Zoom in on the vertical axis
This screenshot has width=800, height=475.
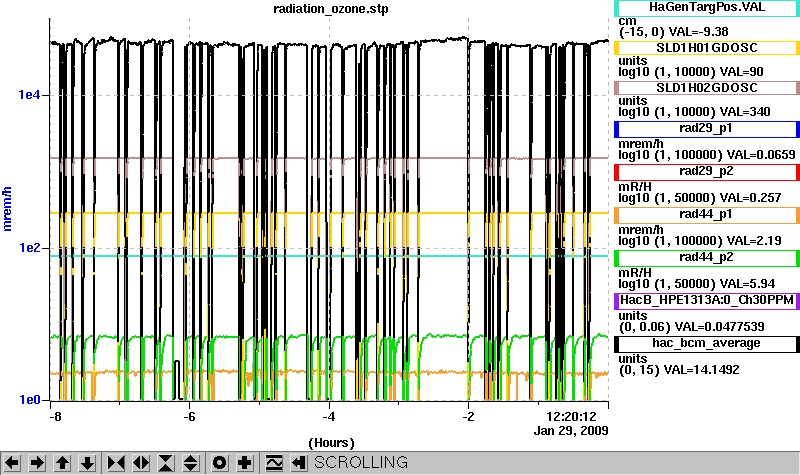click(x=166, y=463)
